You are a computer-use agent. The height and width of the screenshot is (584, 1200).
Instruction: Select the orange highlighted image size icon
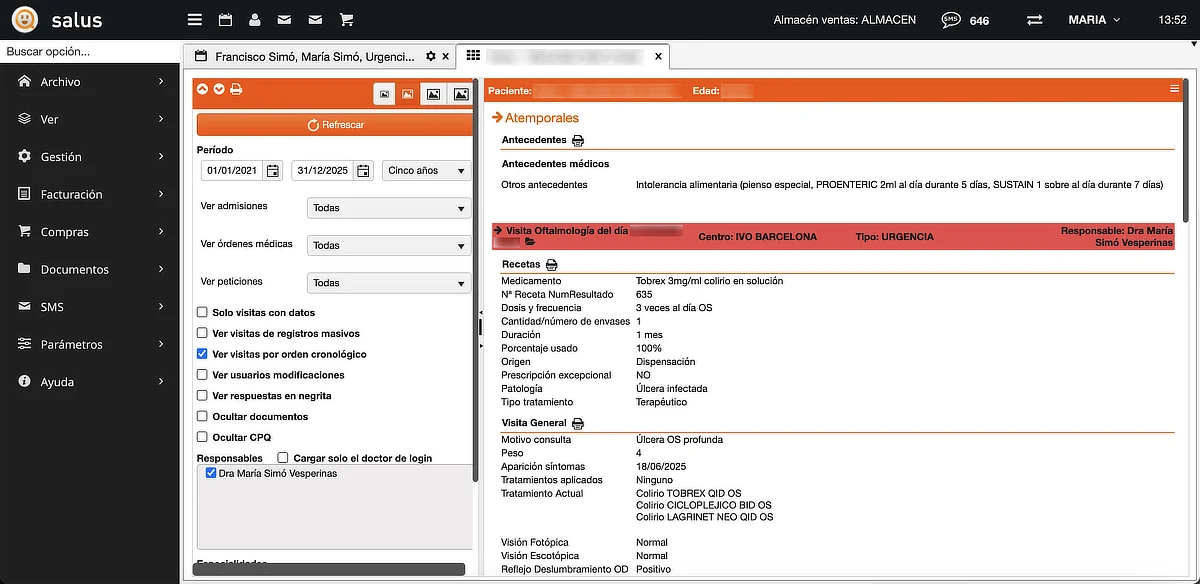coord(408,93)
